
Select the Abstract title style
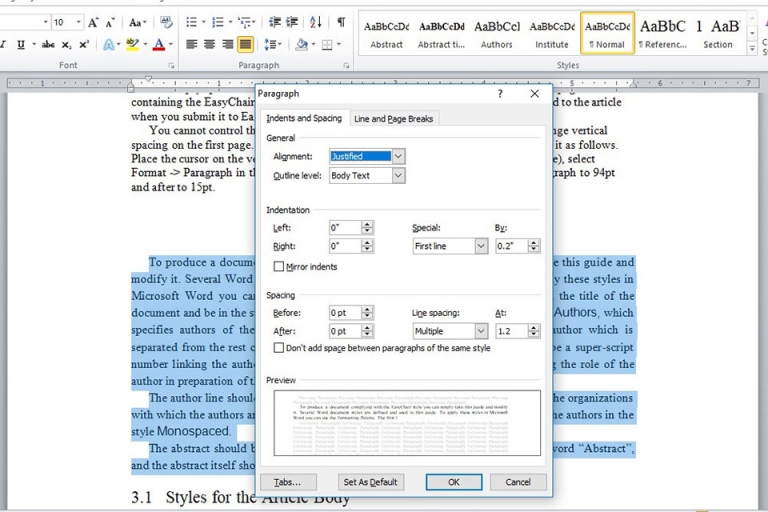(441, 33)
